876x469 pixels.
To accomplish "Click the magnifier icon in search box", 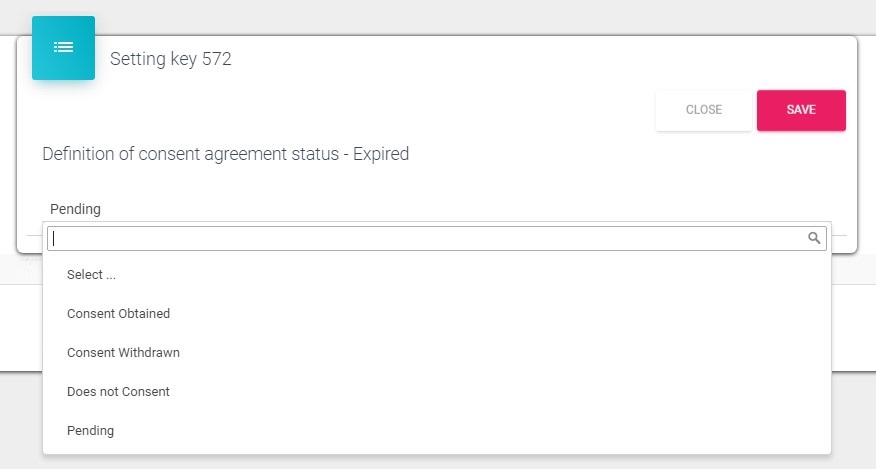I will (x=814, y=238).
